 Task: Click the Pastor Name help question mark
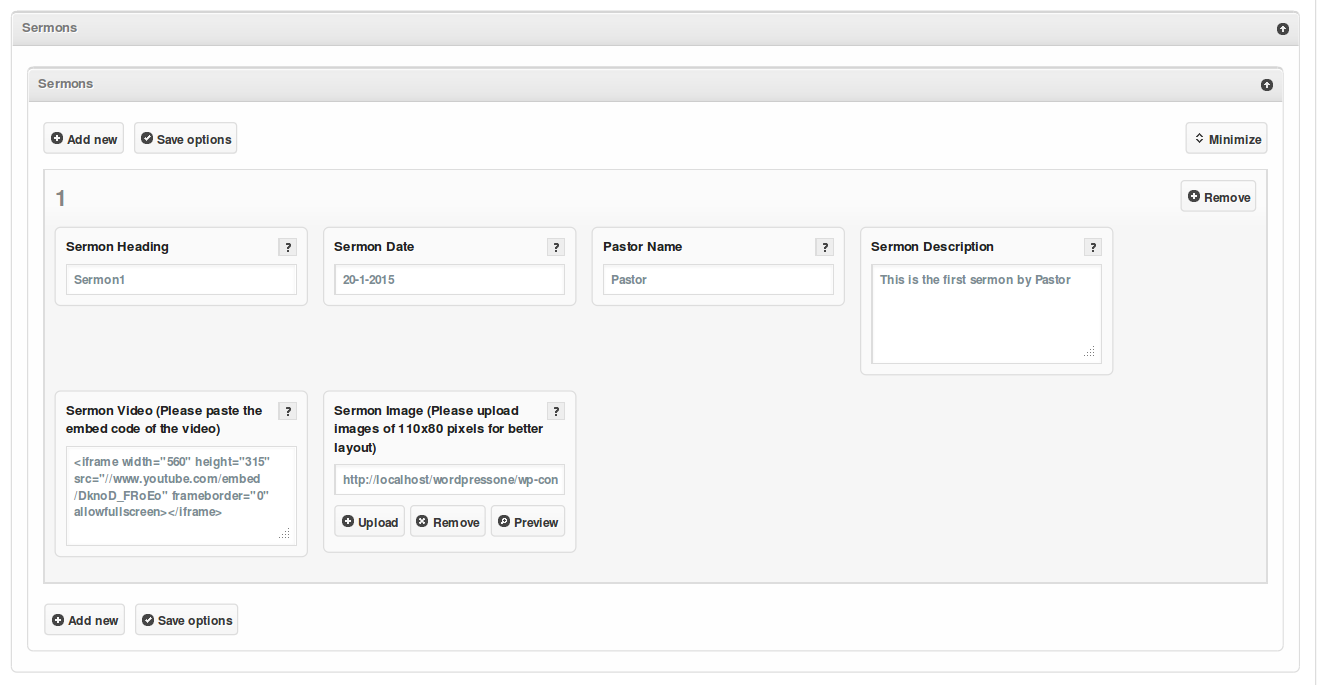(x=824, y=248)
